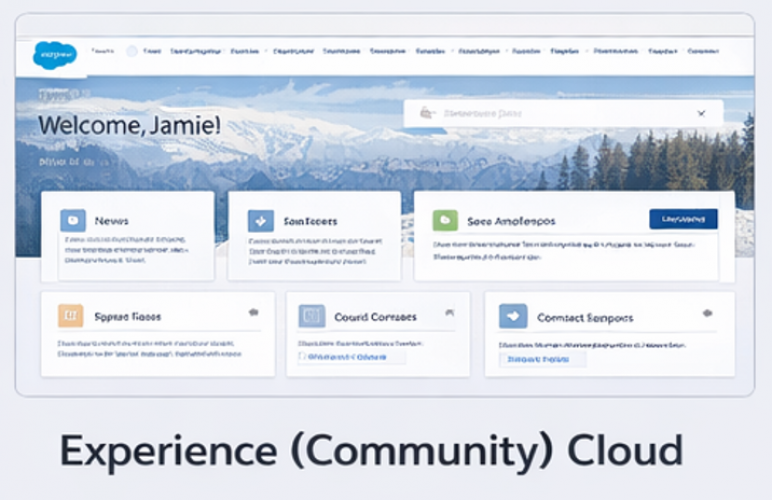
Task: Click the last item in the top navigation bar
Action: point(703,51)
